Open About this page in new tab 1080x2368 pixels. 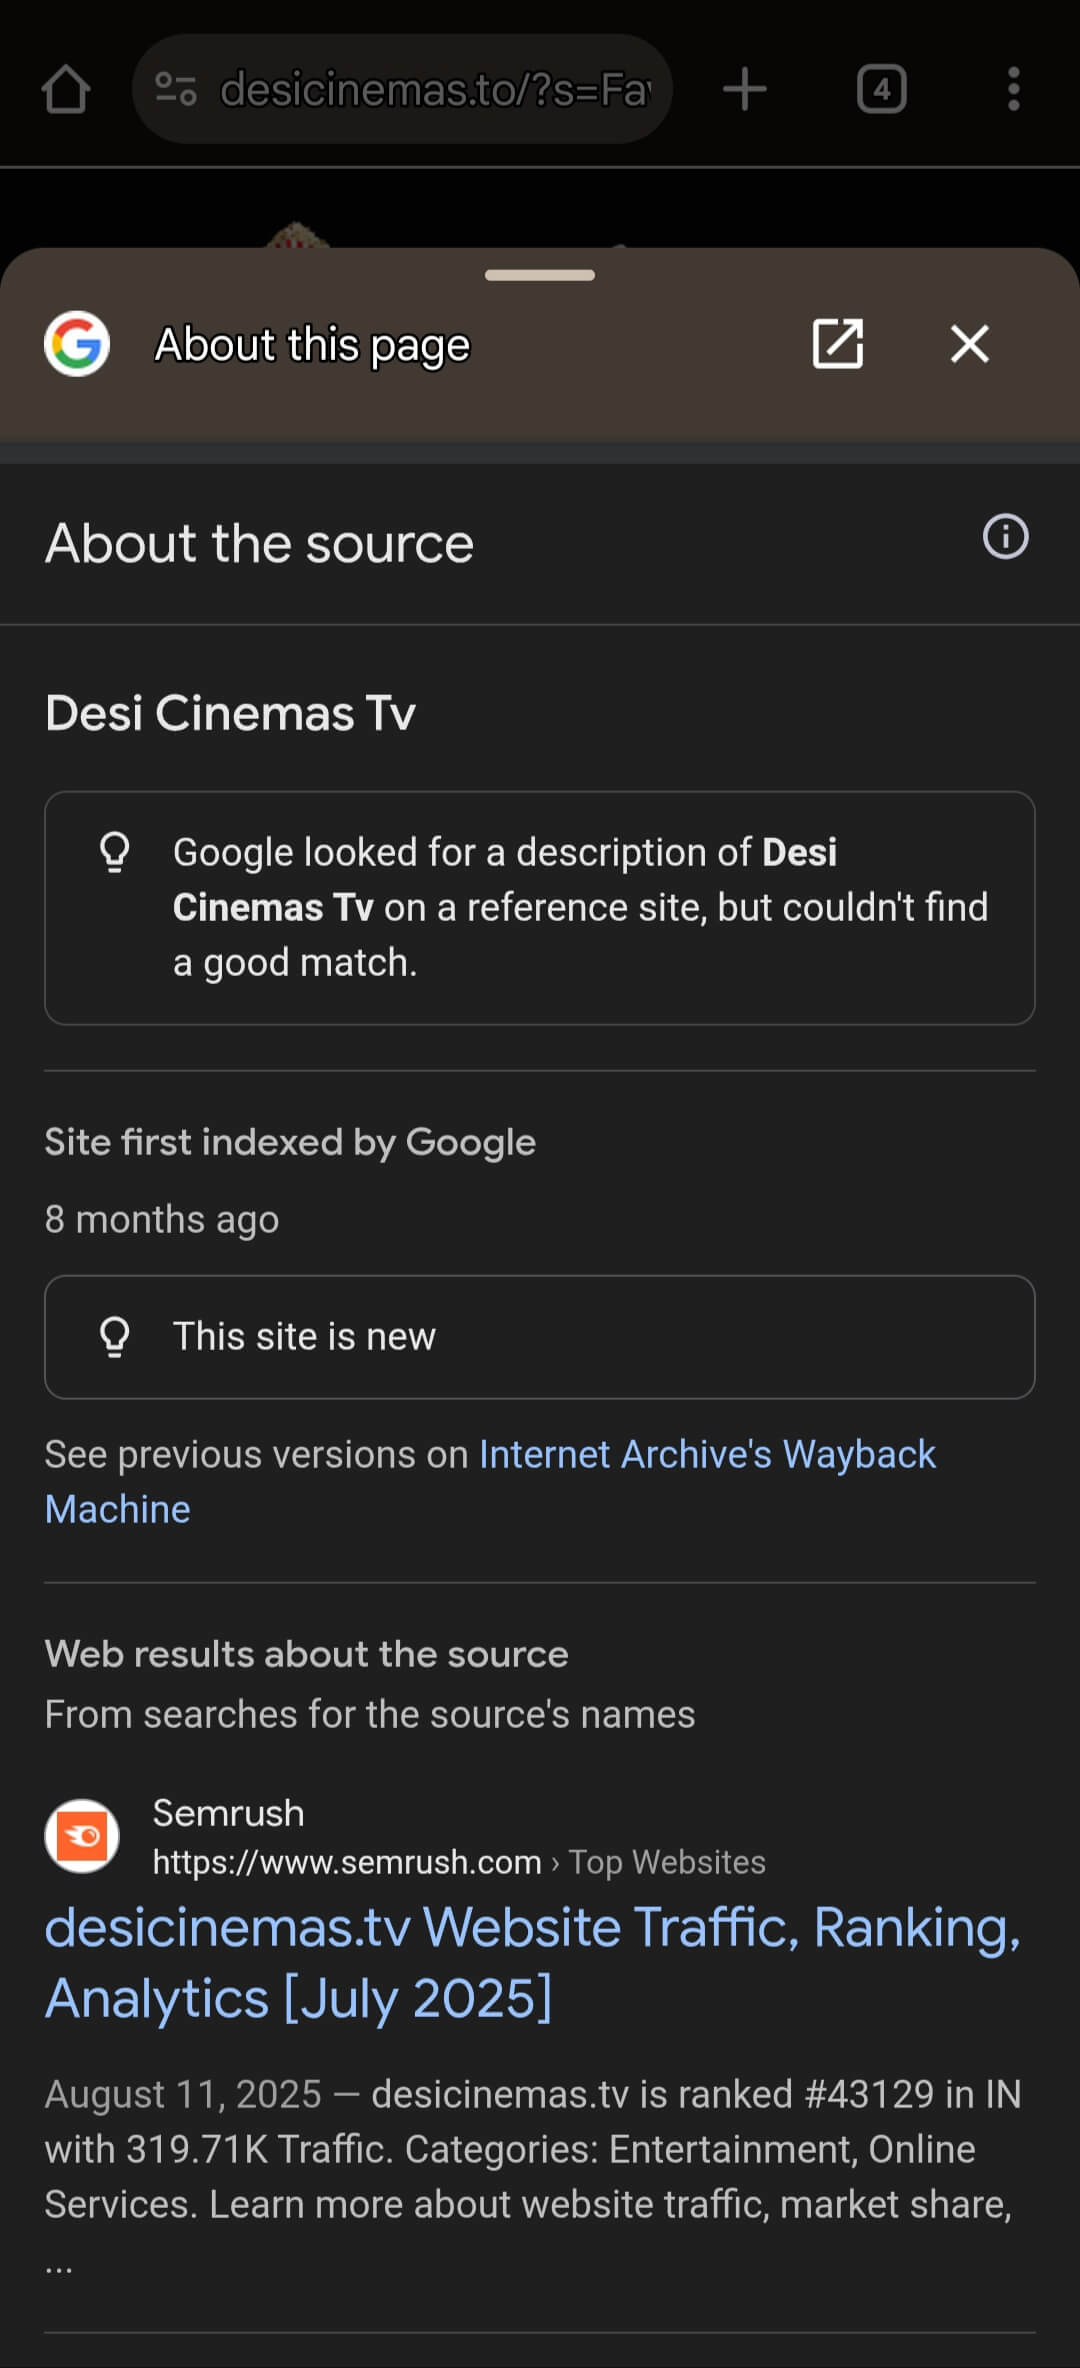tap(838, 344)
